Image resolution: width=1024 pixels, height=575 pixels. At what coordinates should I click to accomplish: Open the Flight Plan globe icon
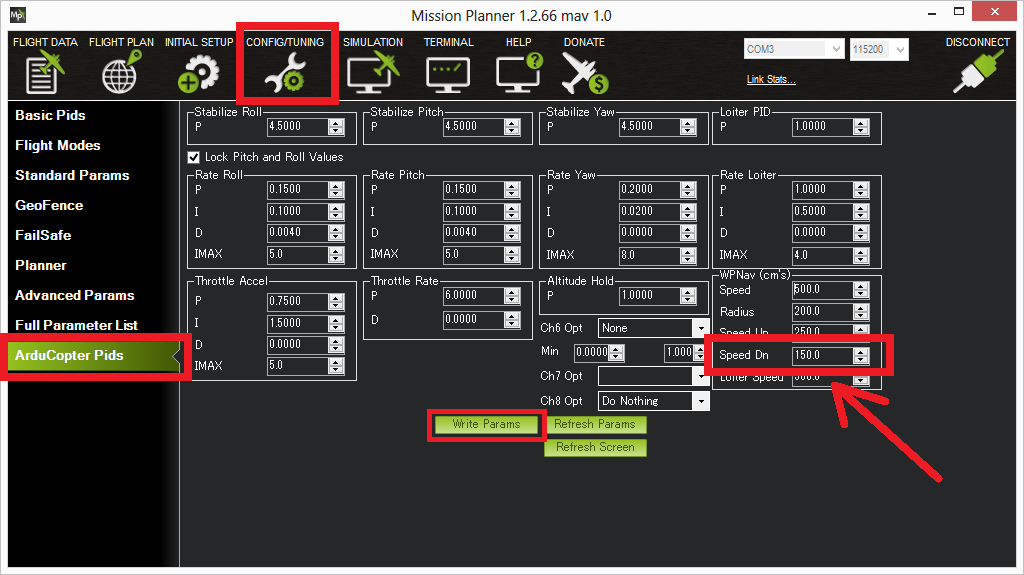point(119,73)
